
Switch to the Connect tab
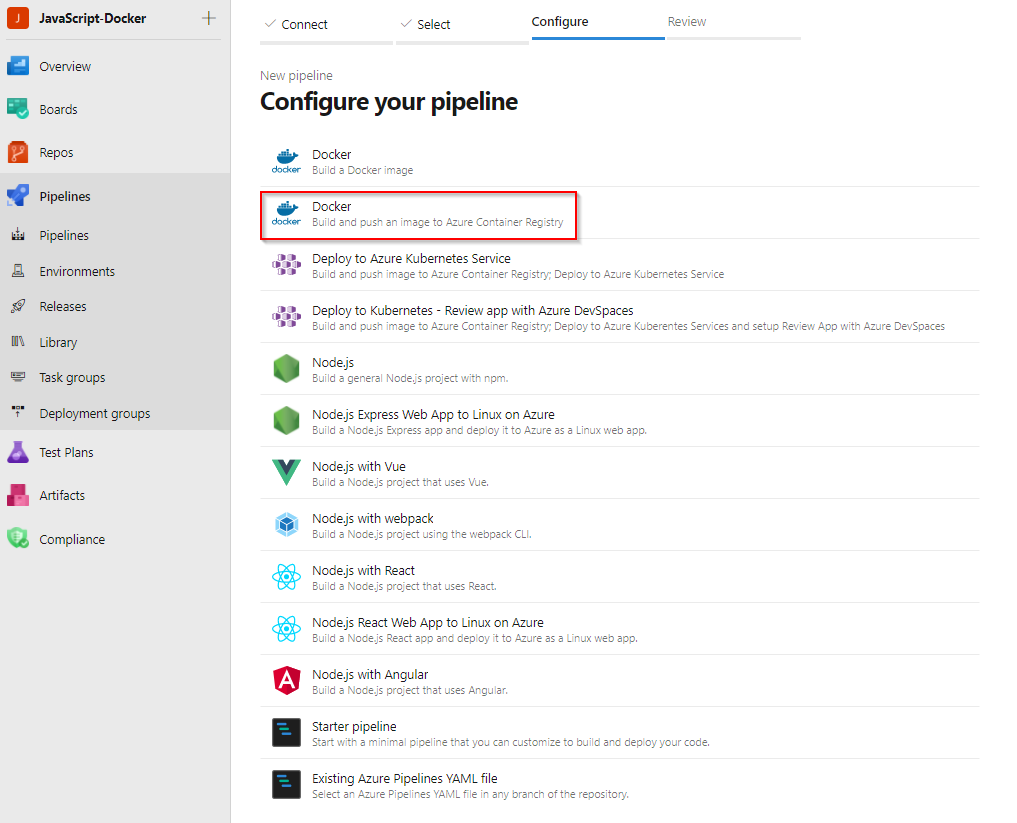pos(304,24)
